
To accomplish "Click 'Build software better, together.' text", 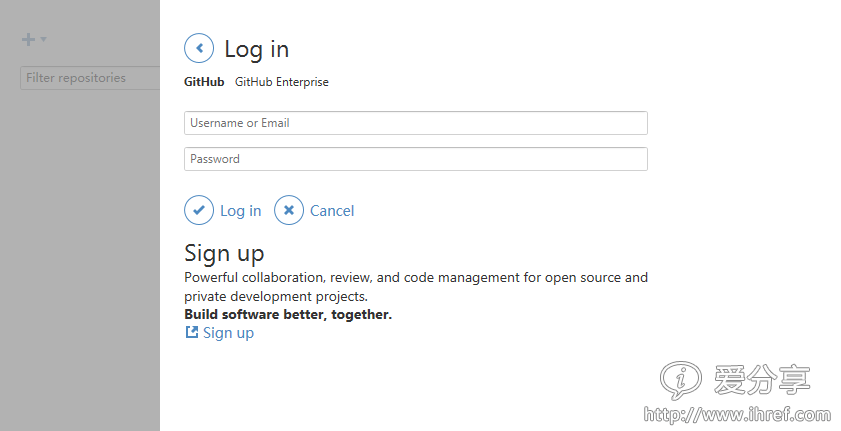I will point(288,315).
